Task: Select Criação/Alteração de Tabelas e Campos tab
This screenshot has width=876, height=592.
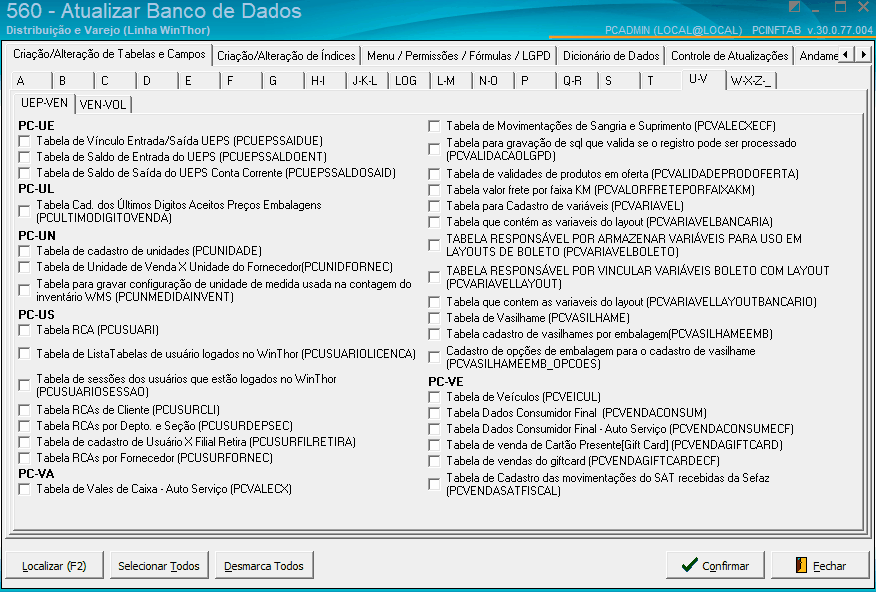Action: [x=110, y=54]
